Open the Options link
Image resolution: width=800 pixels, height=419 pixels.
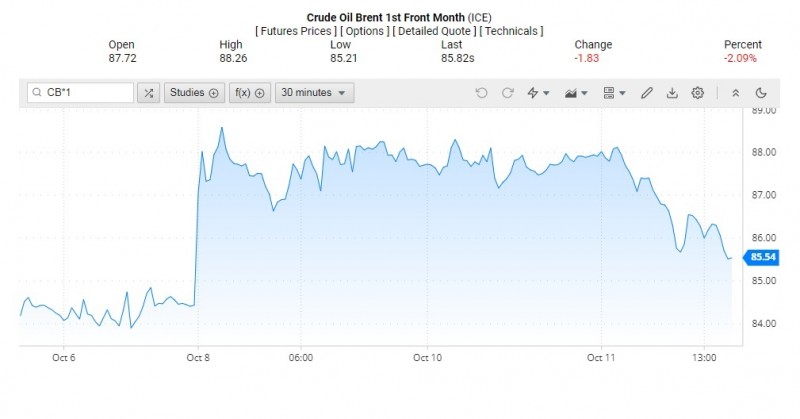click(365, 31)
